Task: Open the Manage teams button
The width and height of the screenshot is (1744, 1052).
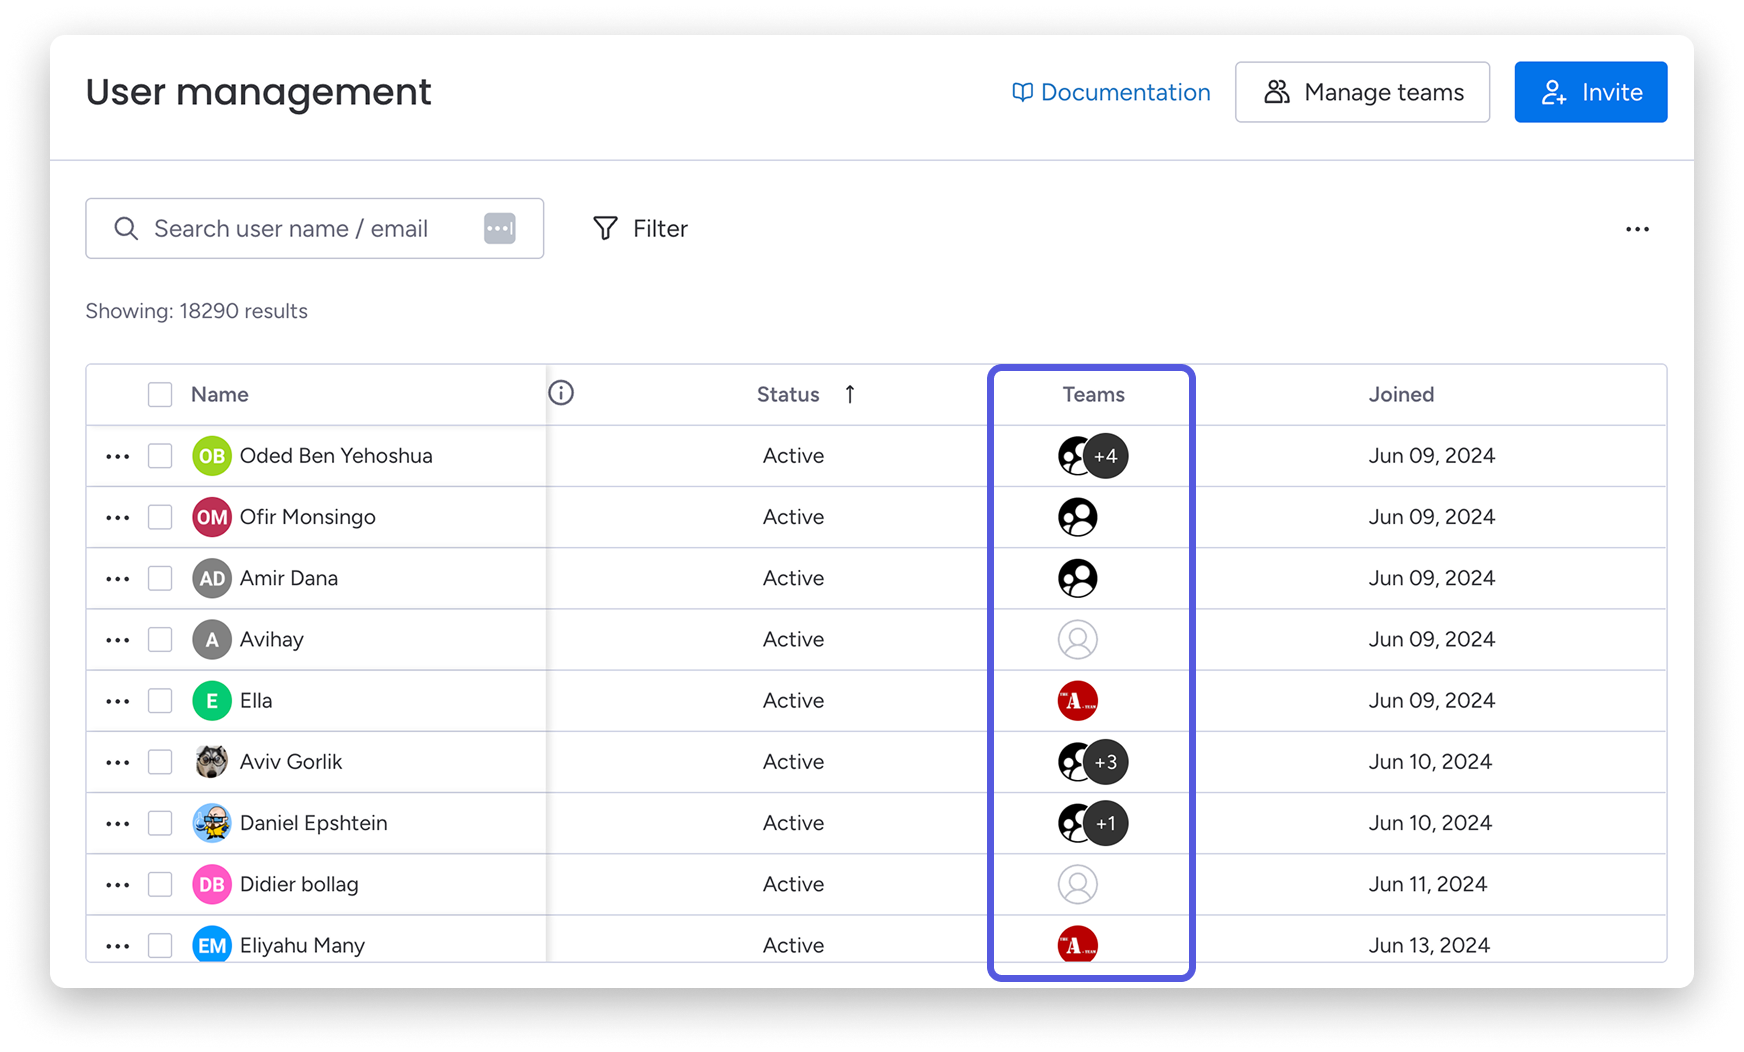Action: 1362,93
